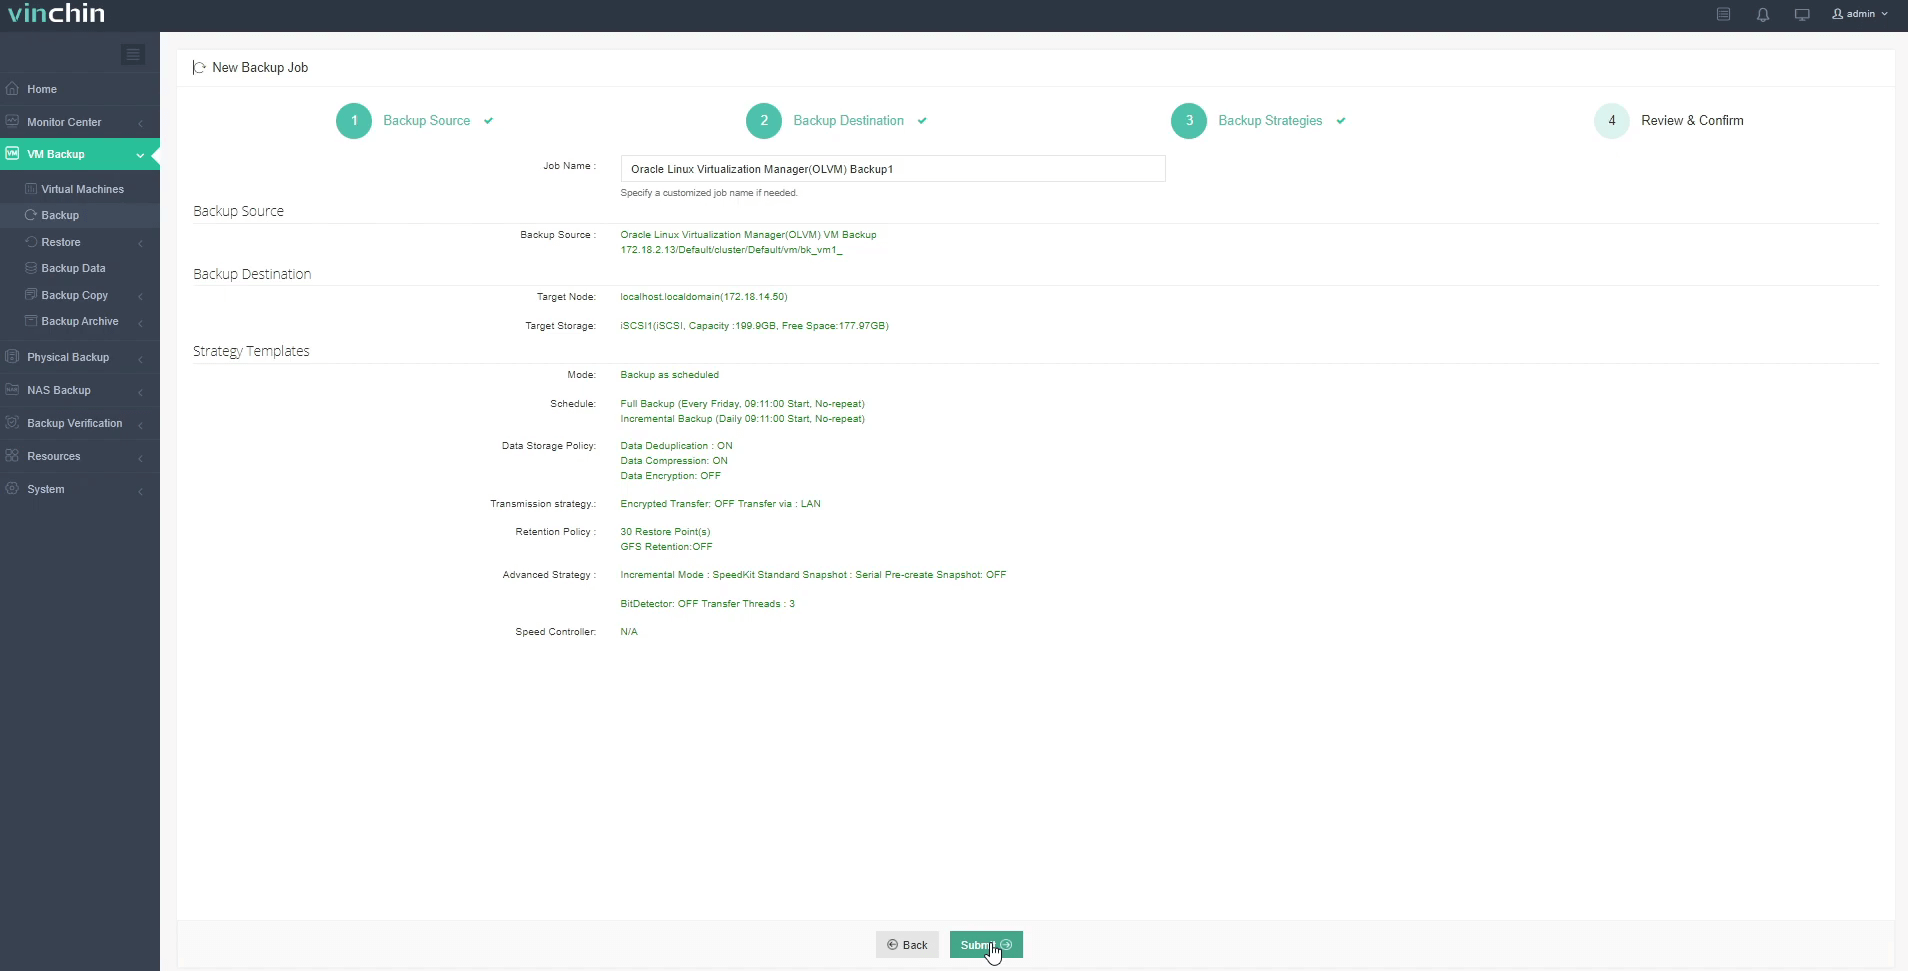This screenshot has width=1908, height=971.
Task: Submit the new backup job
Action: pos(986,945)
